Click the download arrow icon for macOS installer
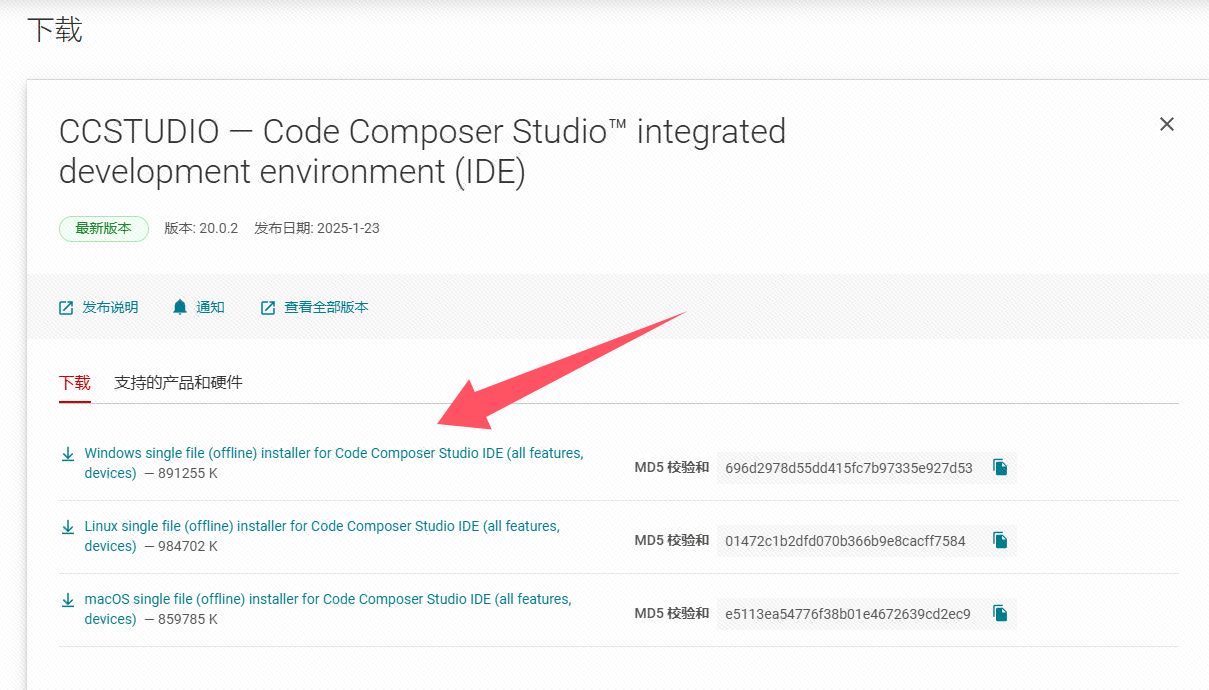The height and width of the screenshot is (690, 1209). (x=68, y=600)
